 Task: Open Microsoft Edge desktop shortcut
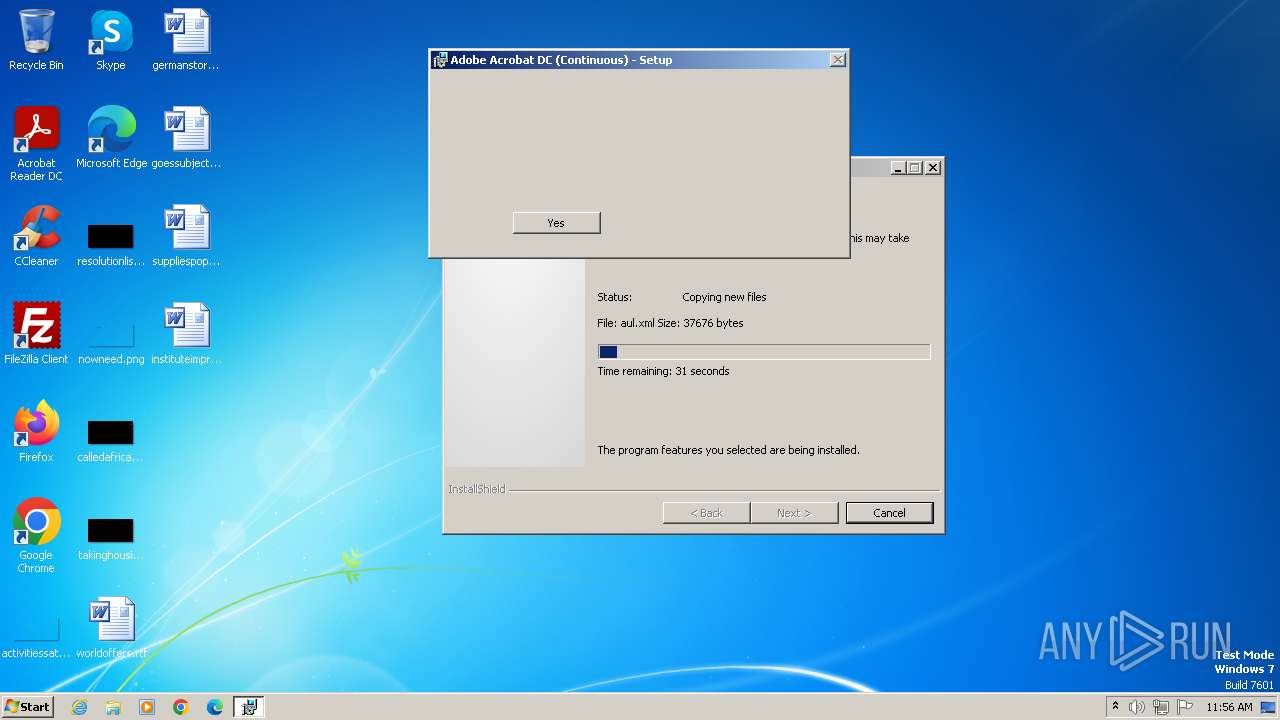point(111,138)
